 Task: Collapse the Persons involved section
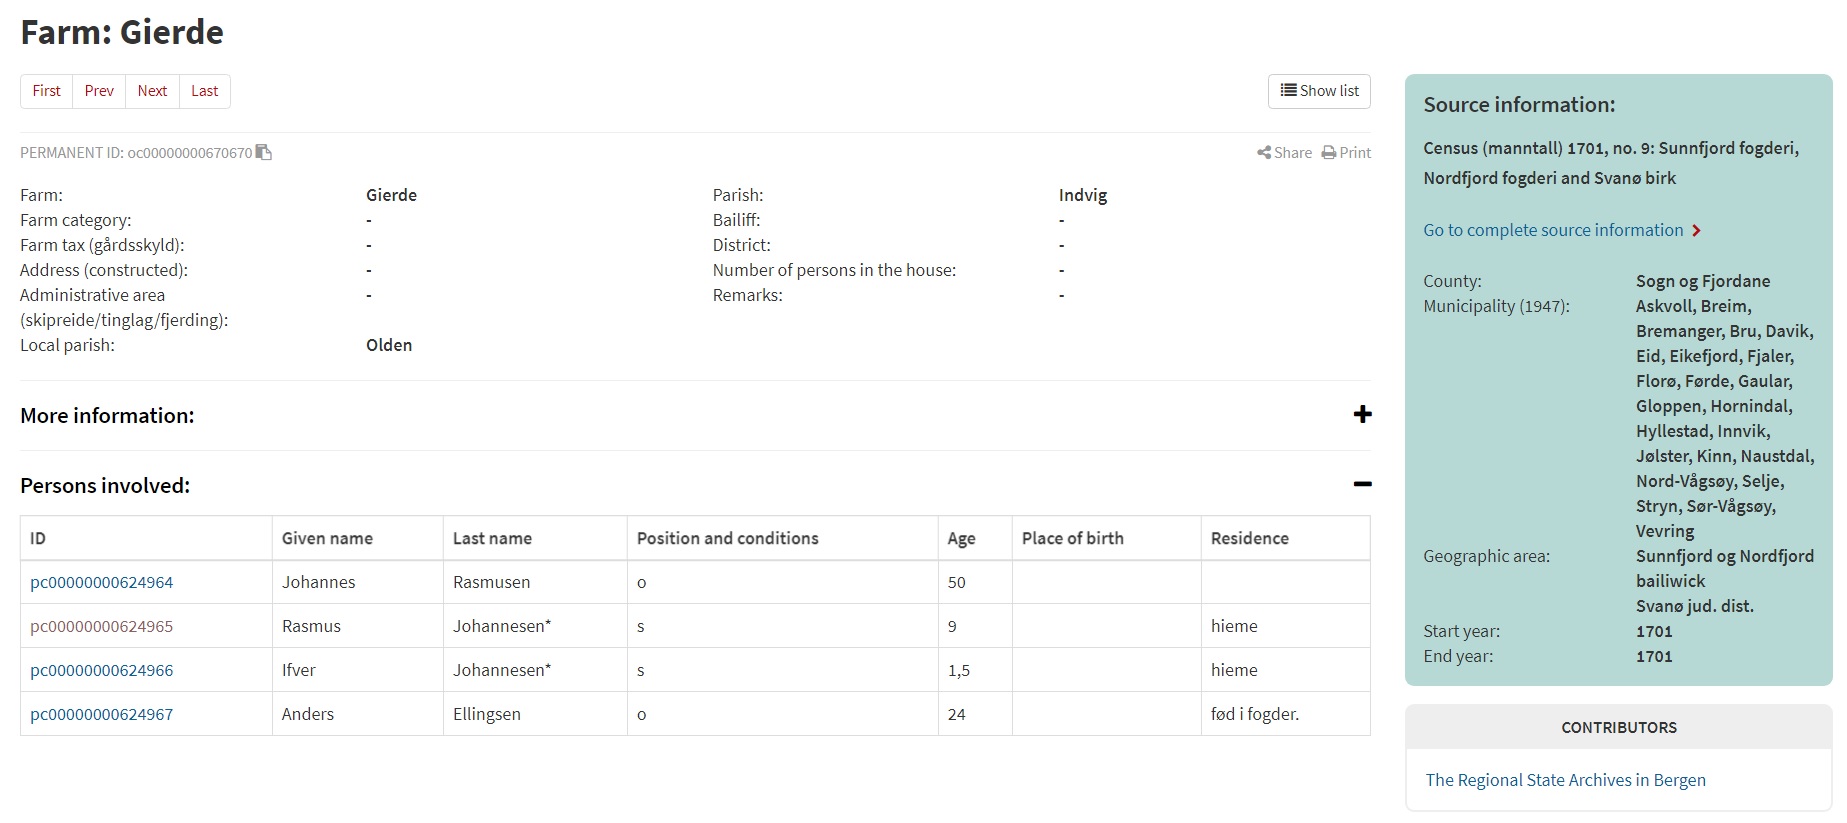click(x=1362, y=485)
